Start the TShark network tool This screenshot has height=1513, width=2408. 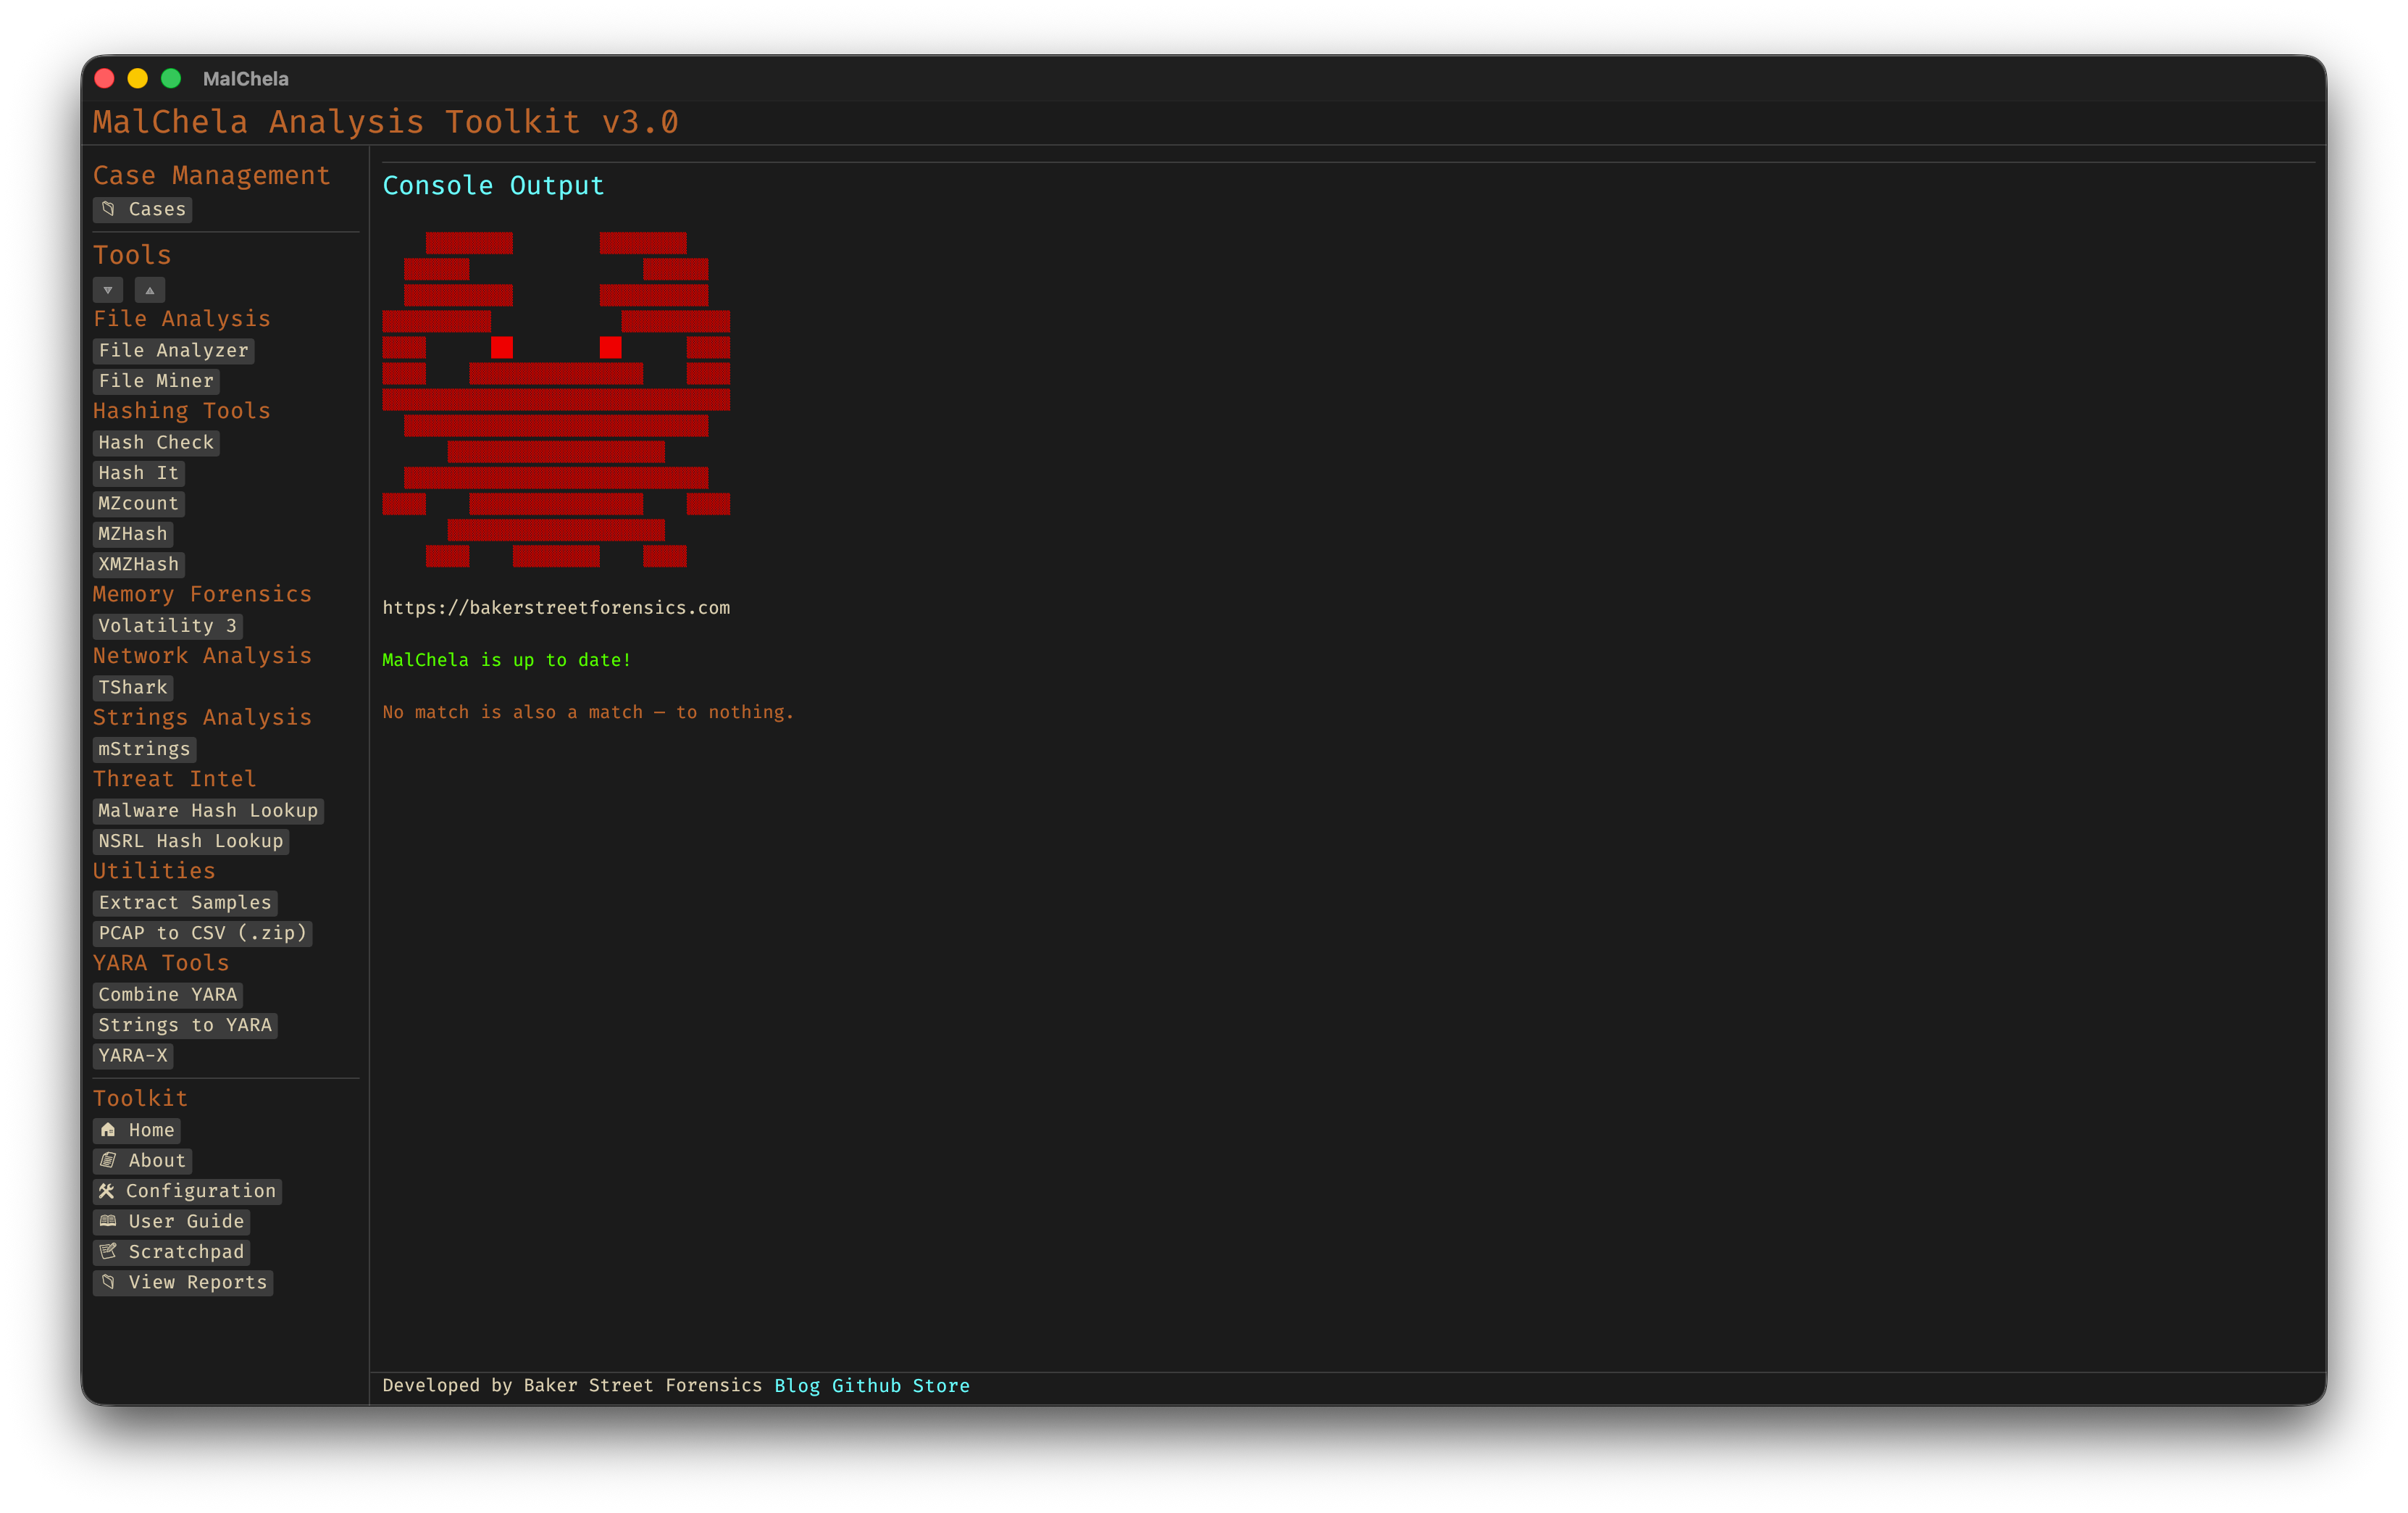[x=133, y=687]
